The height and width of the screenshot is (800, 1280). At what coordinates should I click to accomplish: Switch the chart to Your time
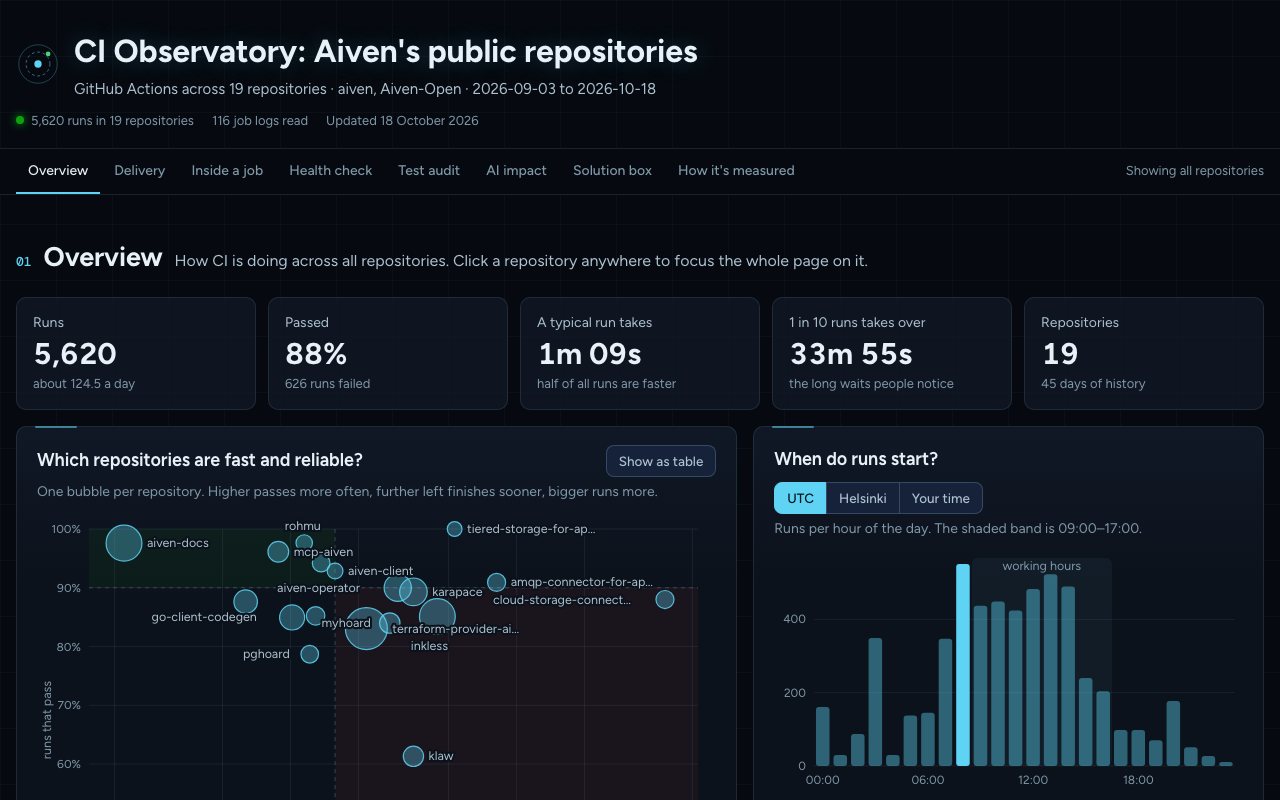coord(941,498)
